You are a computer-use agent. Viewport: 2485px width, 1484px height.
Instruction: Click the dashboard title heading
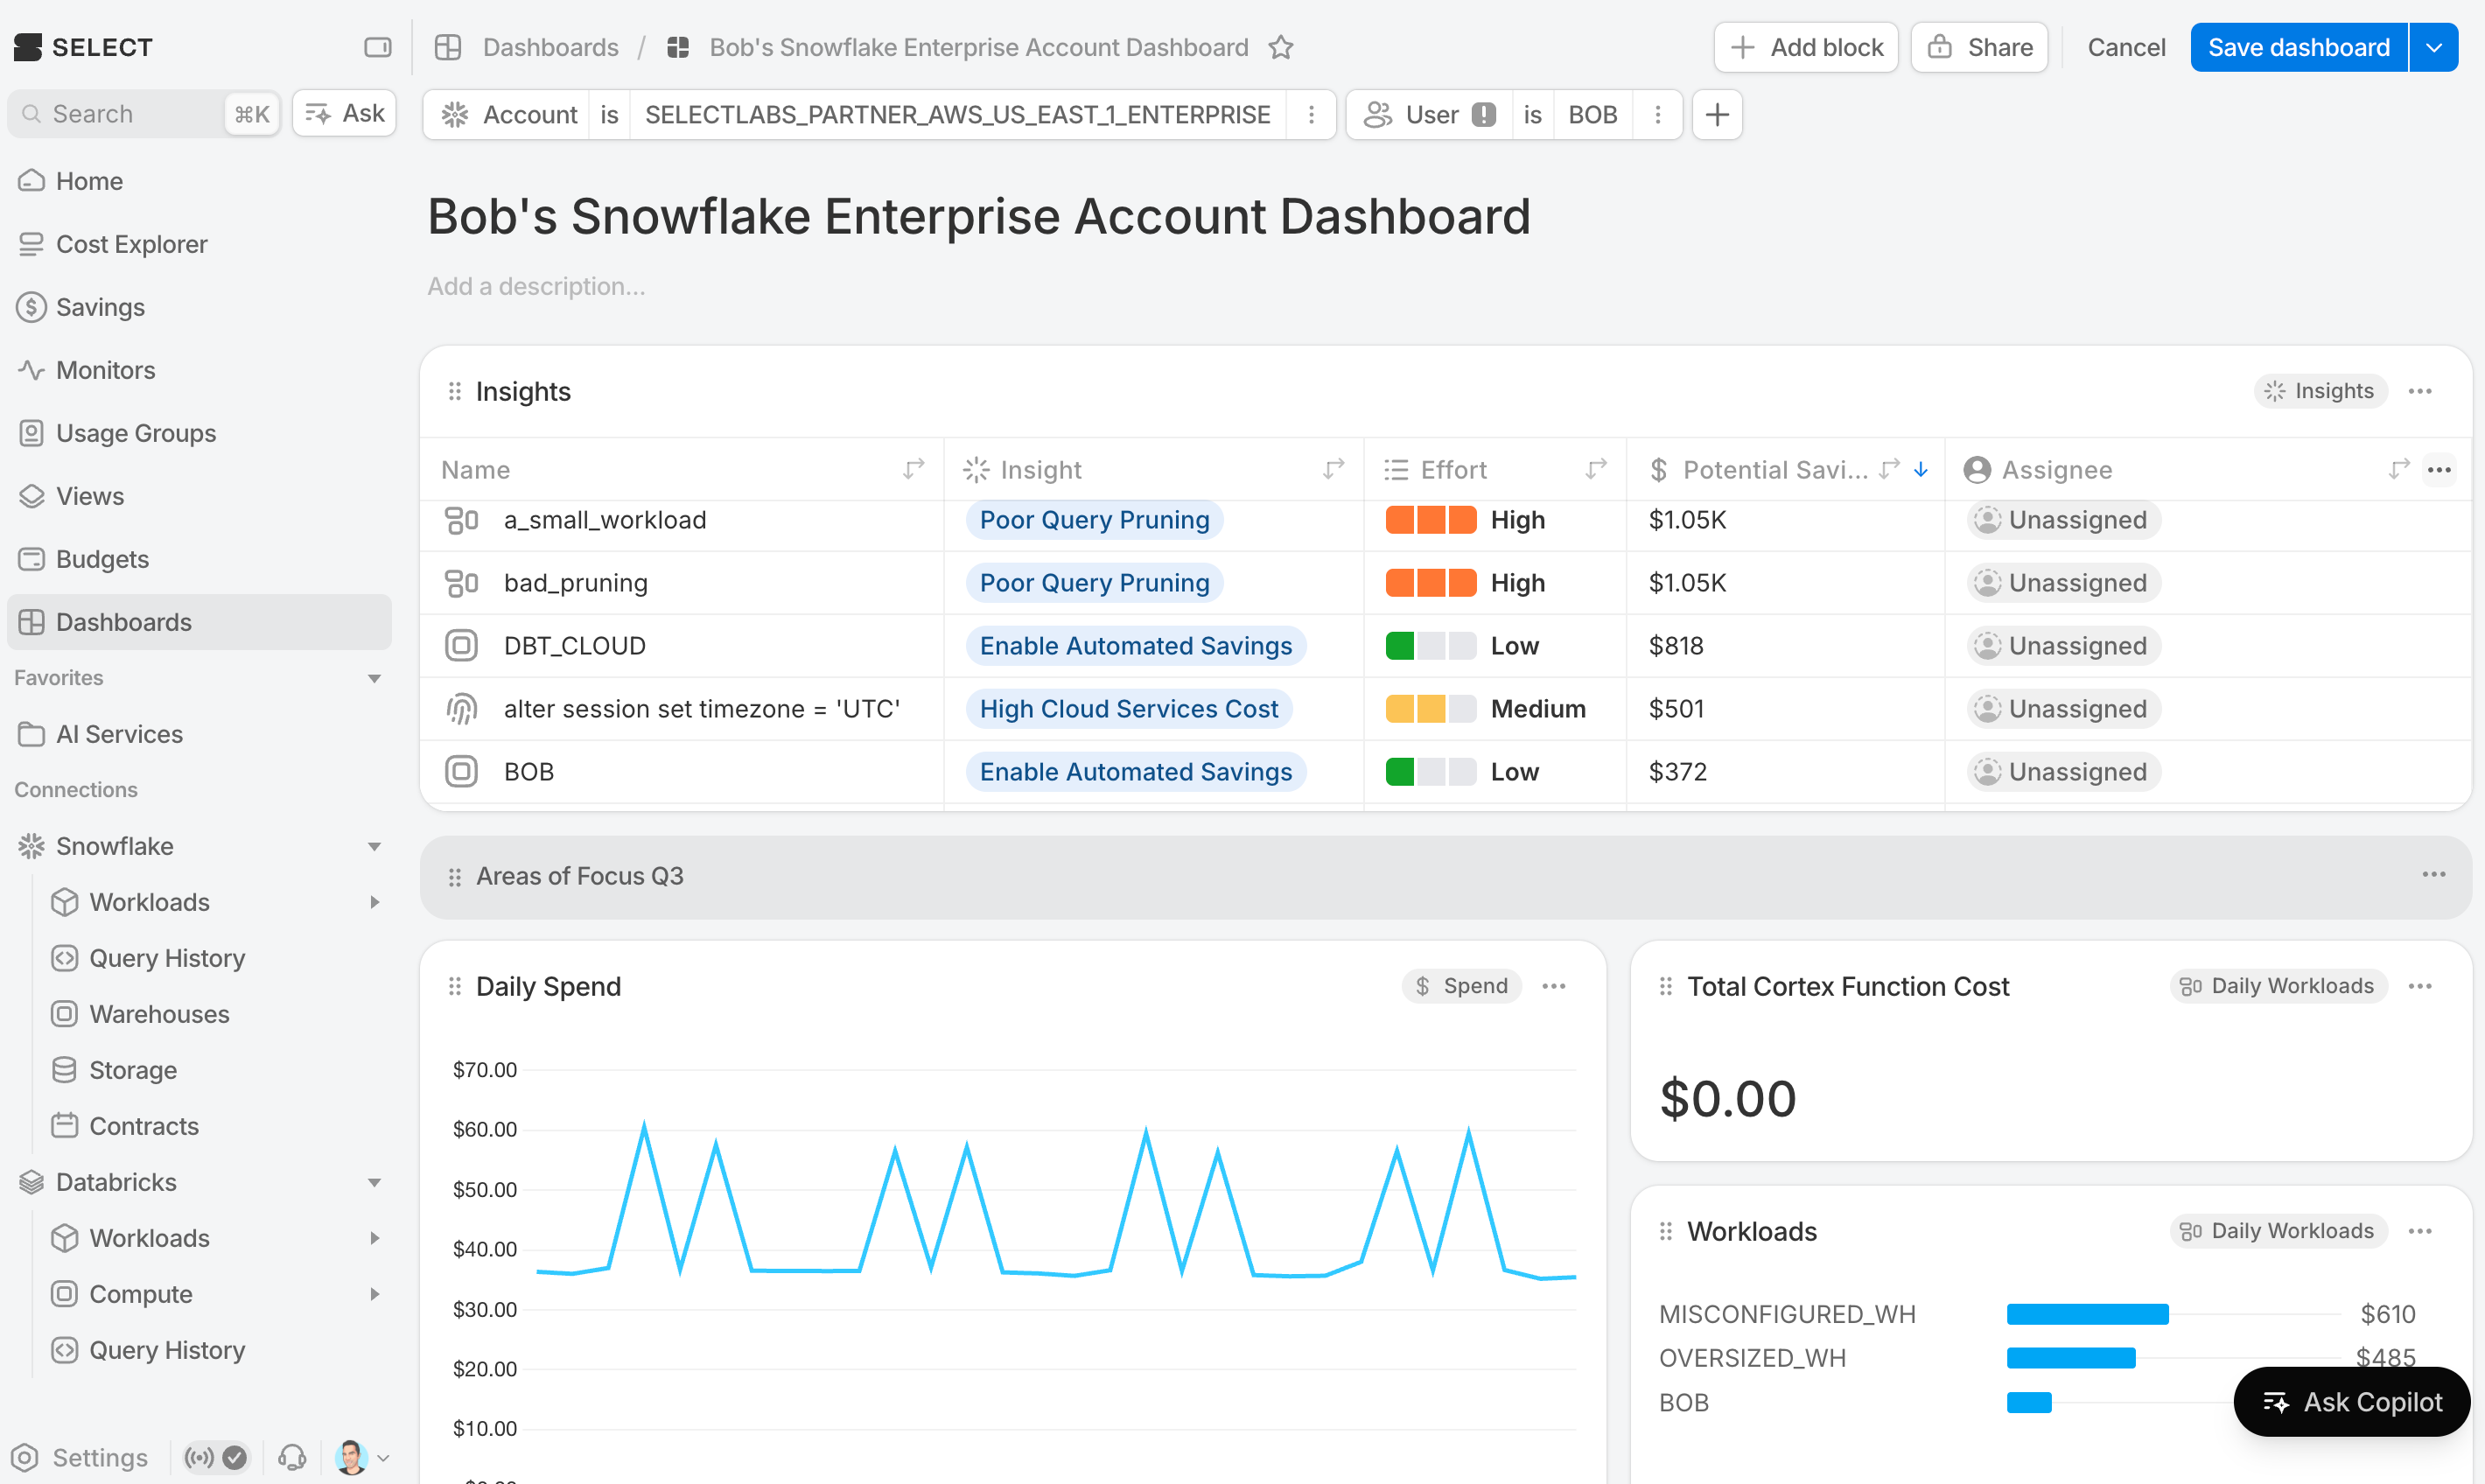tap(979, 216)
